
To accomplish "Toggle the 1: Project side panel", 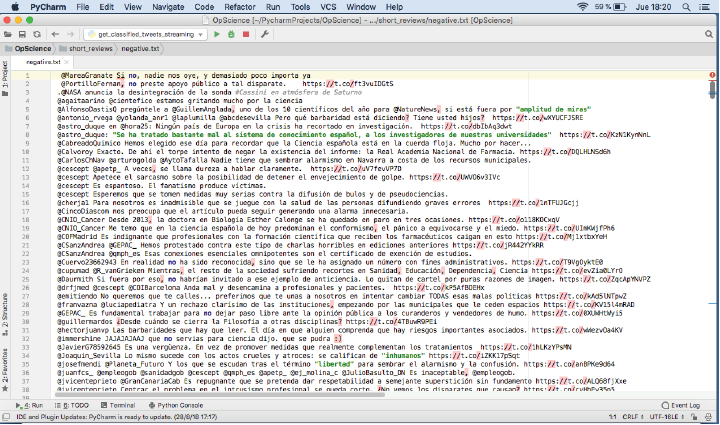I will pos(5,77).
